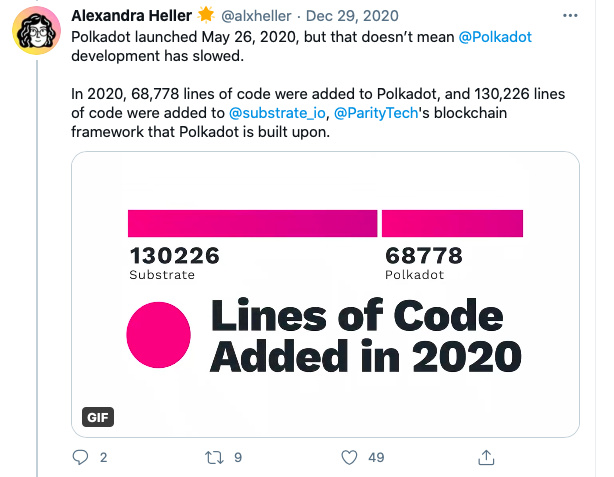This screenshot has width=614, height=477.
Task: Click the like count number 49
Action: [376, 457]
